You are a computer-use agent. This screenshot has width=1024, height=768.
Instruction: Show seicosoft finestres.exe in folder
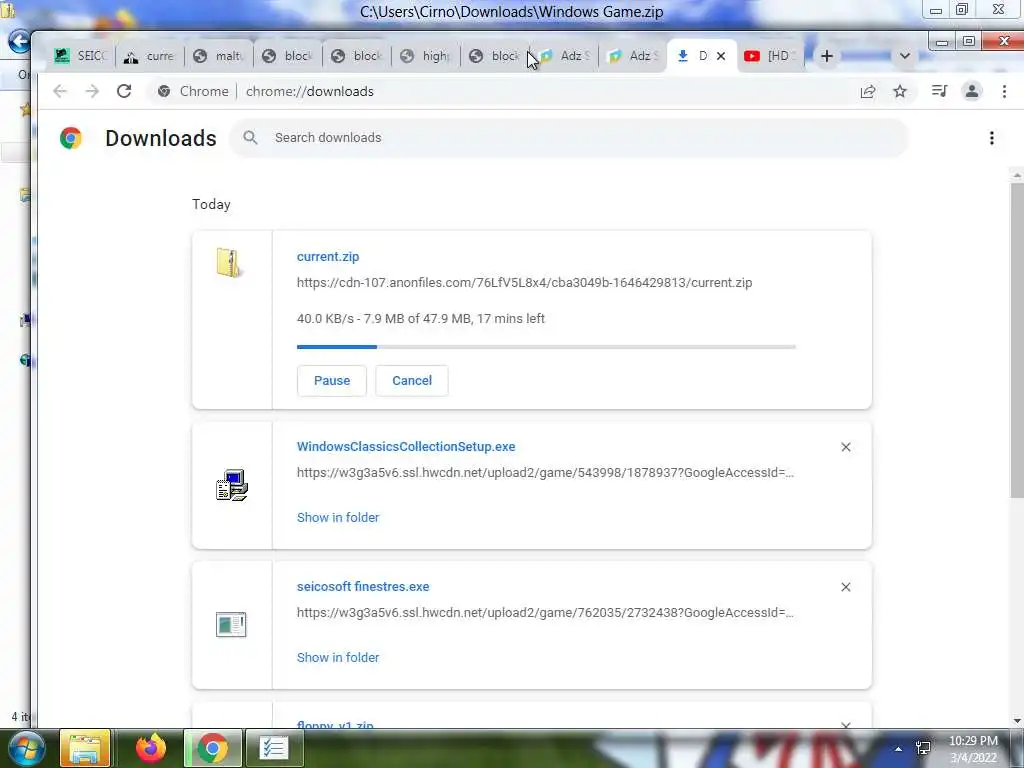[x=338, y=658]
